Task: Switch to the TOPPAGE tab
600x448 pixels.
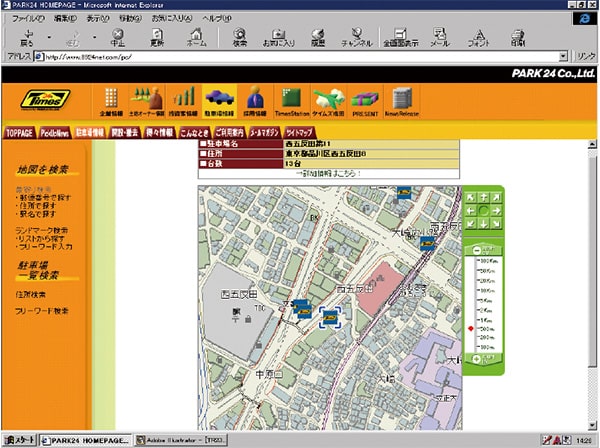Action: pos(19,131)
